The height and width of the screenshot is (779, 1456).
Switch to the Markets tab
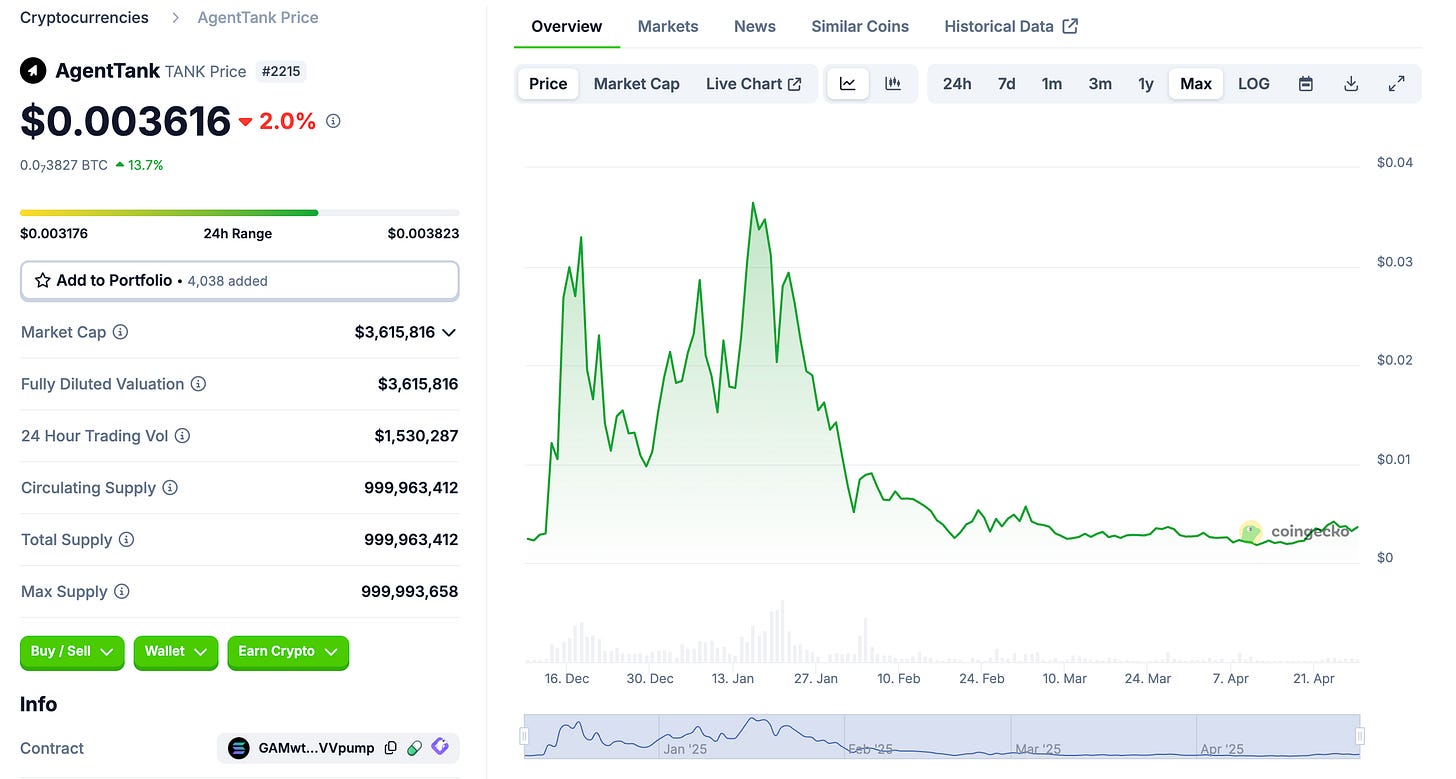(x=668, y=26)
